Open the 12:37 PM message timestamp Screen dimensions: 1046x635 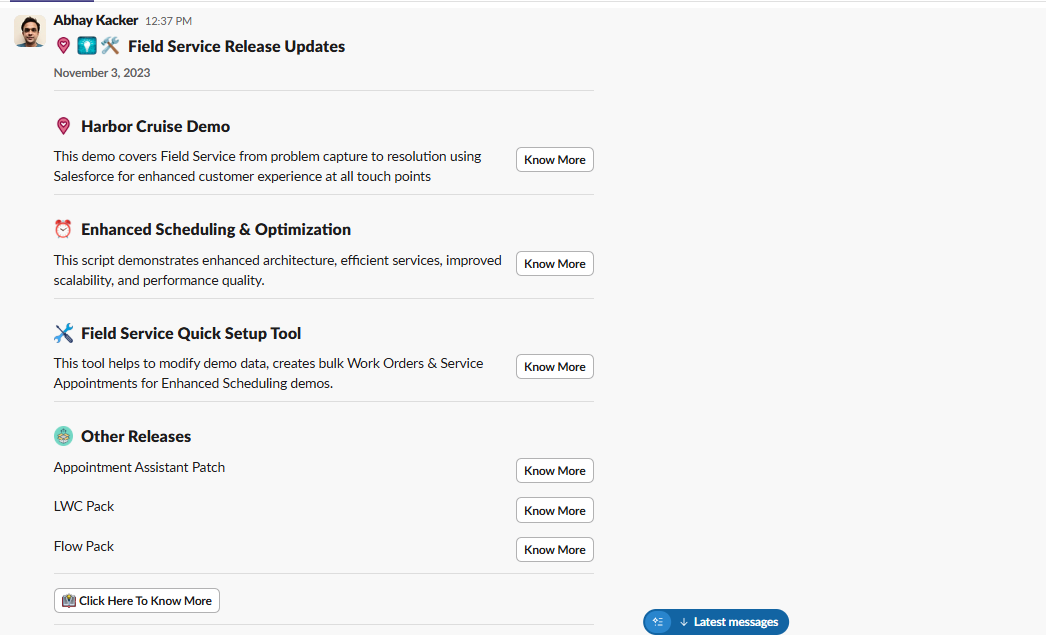click(168, 21)
